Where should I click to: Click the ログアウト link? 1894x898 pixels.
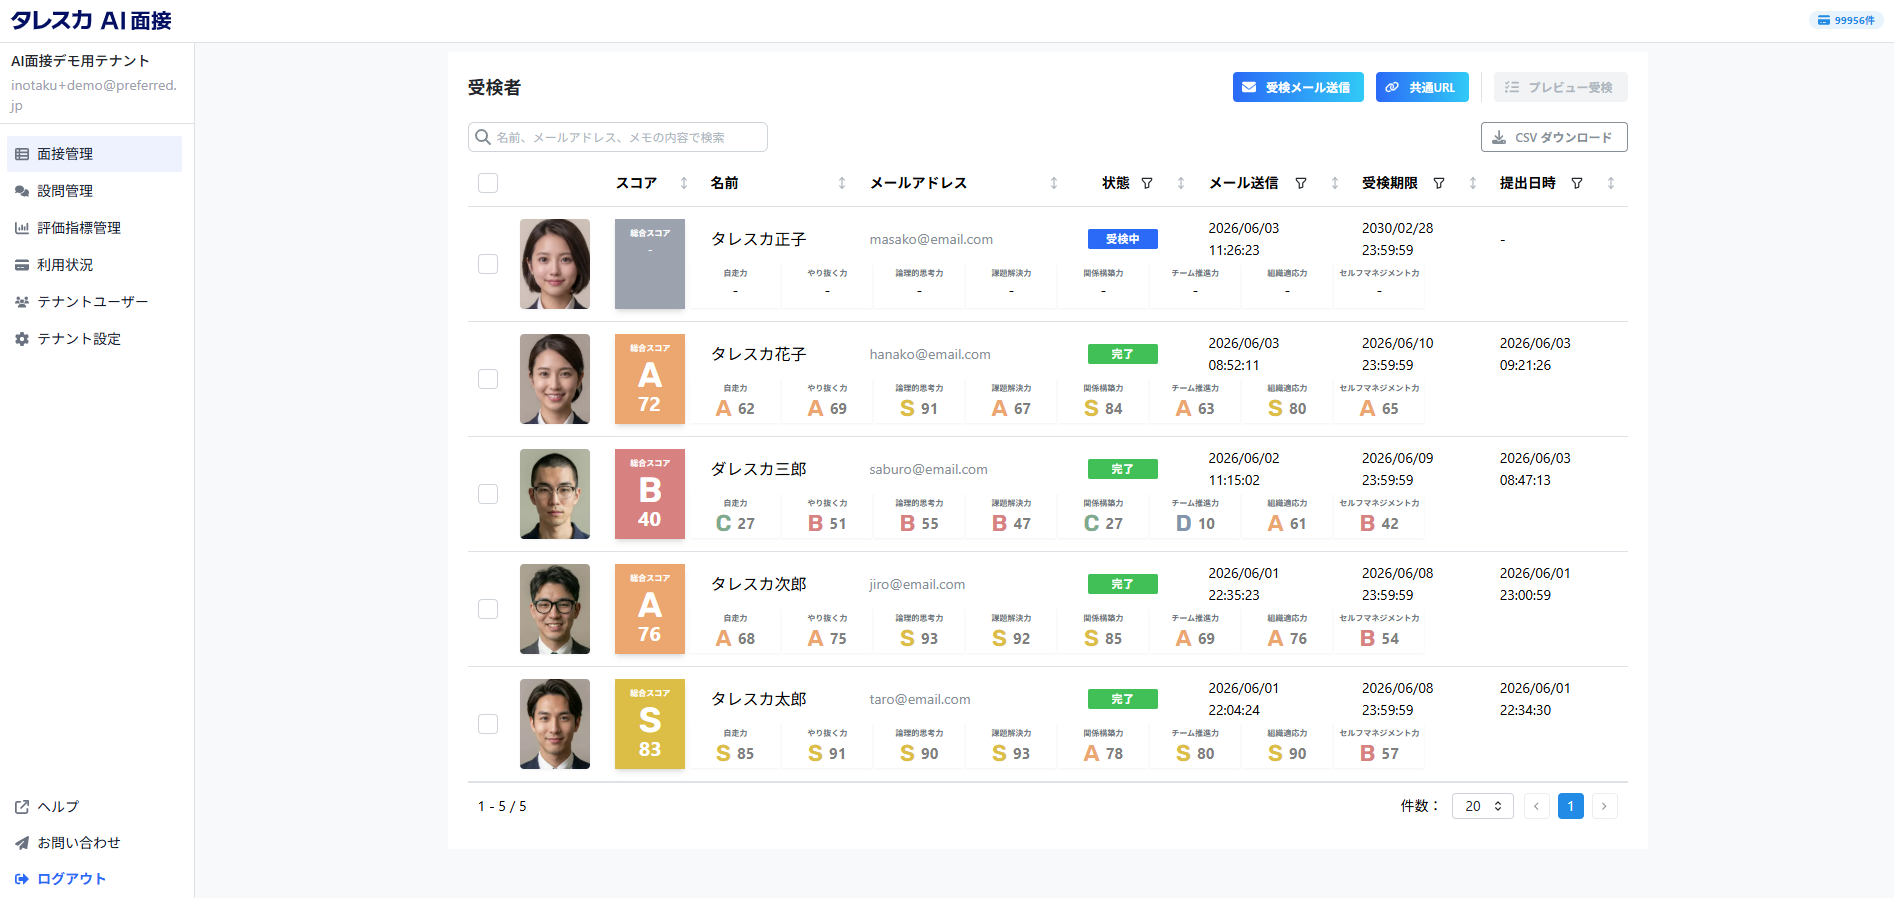[60, 879]
